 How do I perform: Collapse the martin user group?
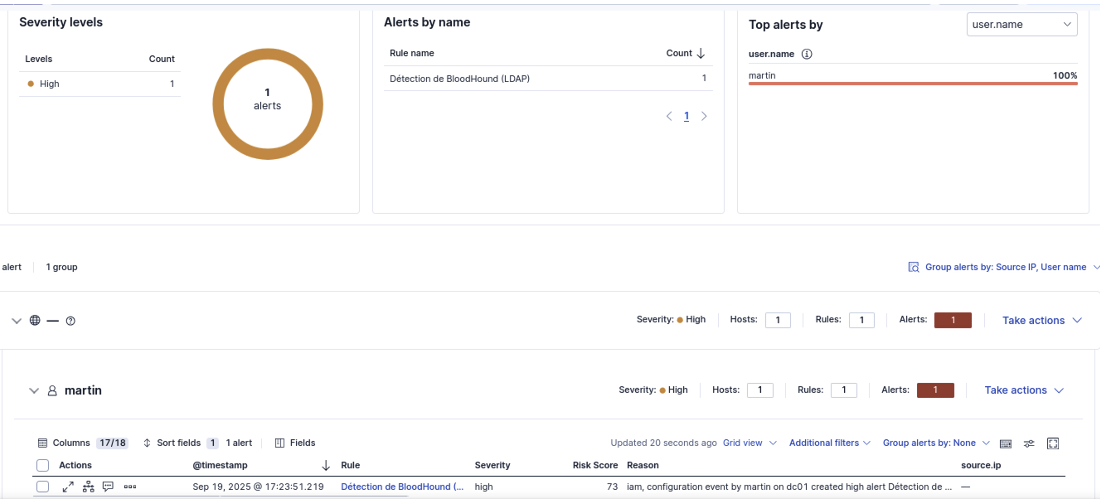34,391
